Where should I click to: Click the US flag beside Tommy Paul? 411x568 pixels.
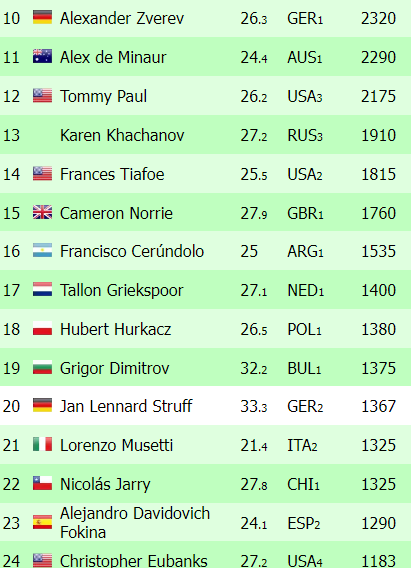tap(42, 96)
